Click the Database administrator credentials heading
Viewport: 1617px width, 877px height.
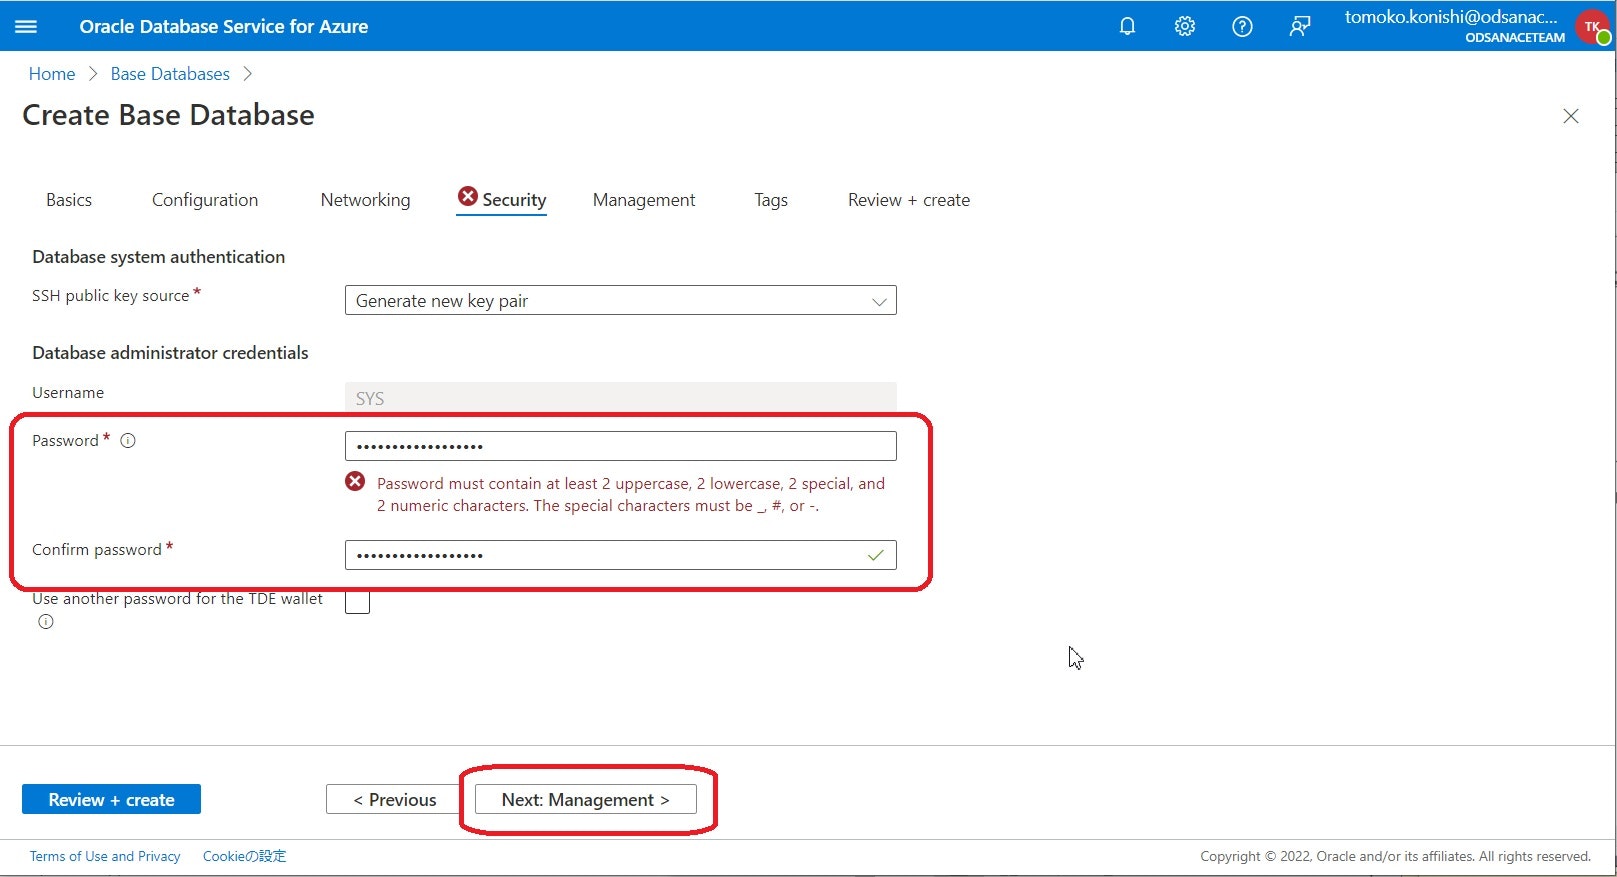pyautogui.click(x=170, y=353)
